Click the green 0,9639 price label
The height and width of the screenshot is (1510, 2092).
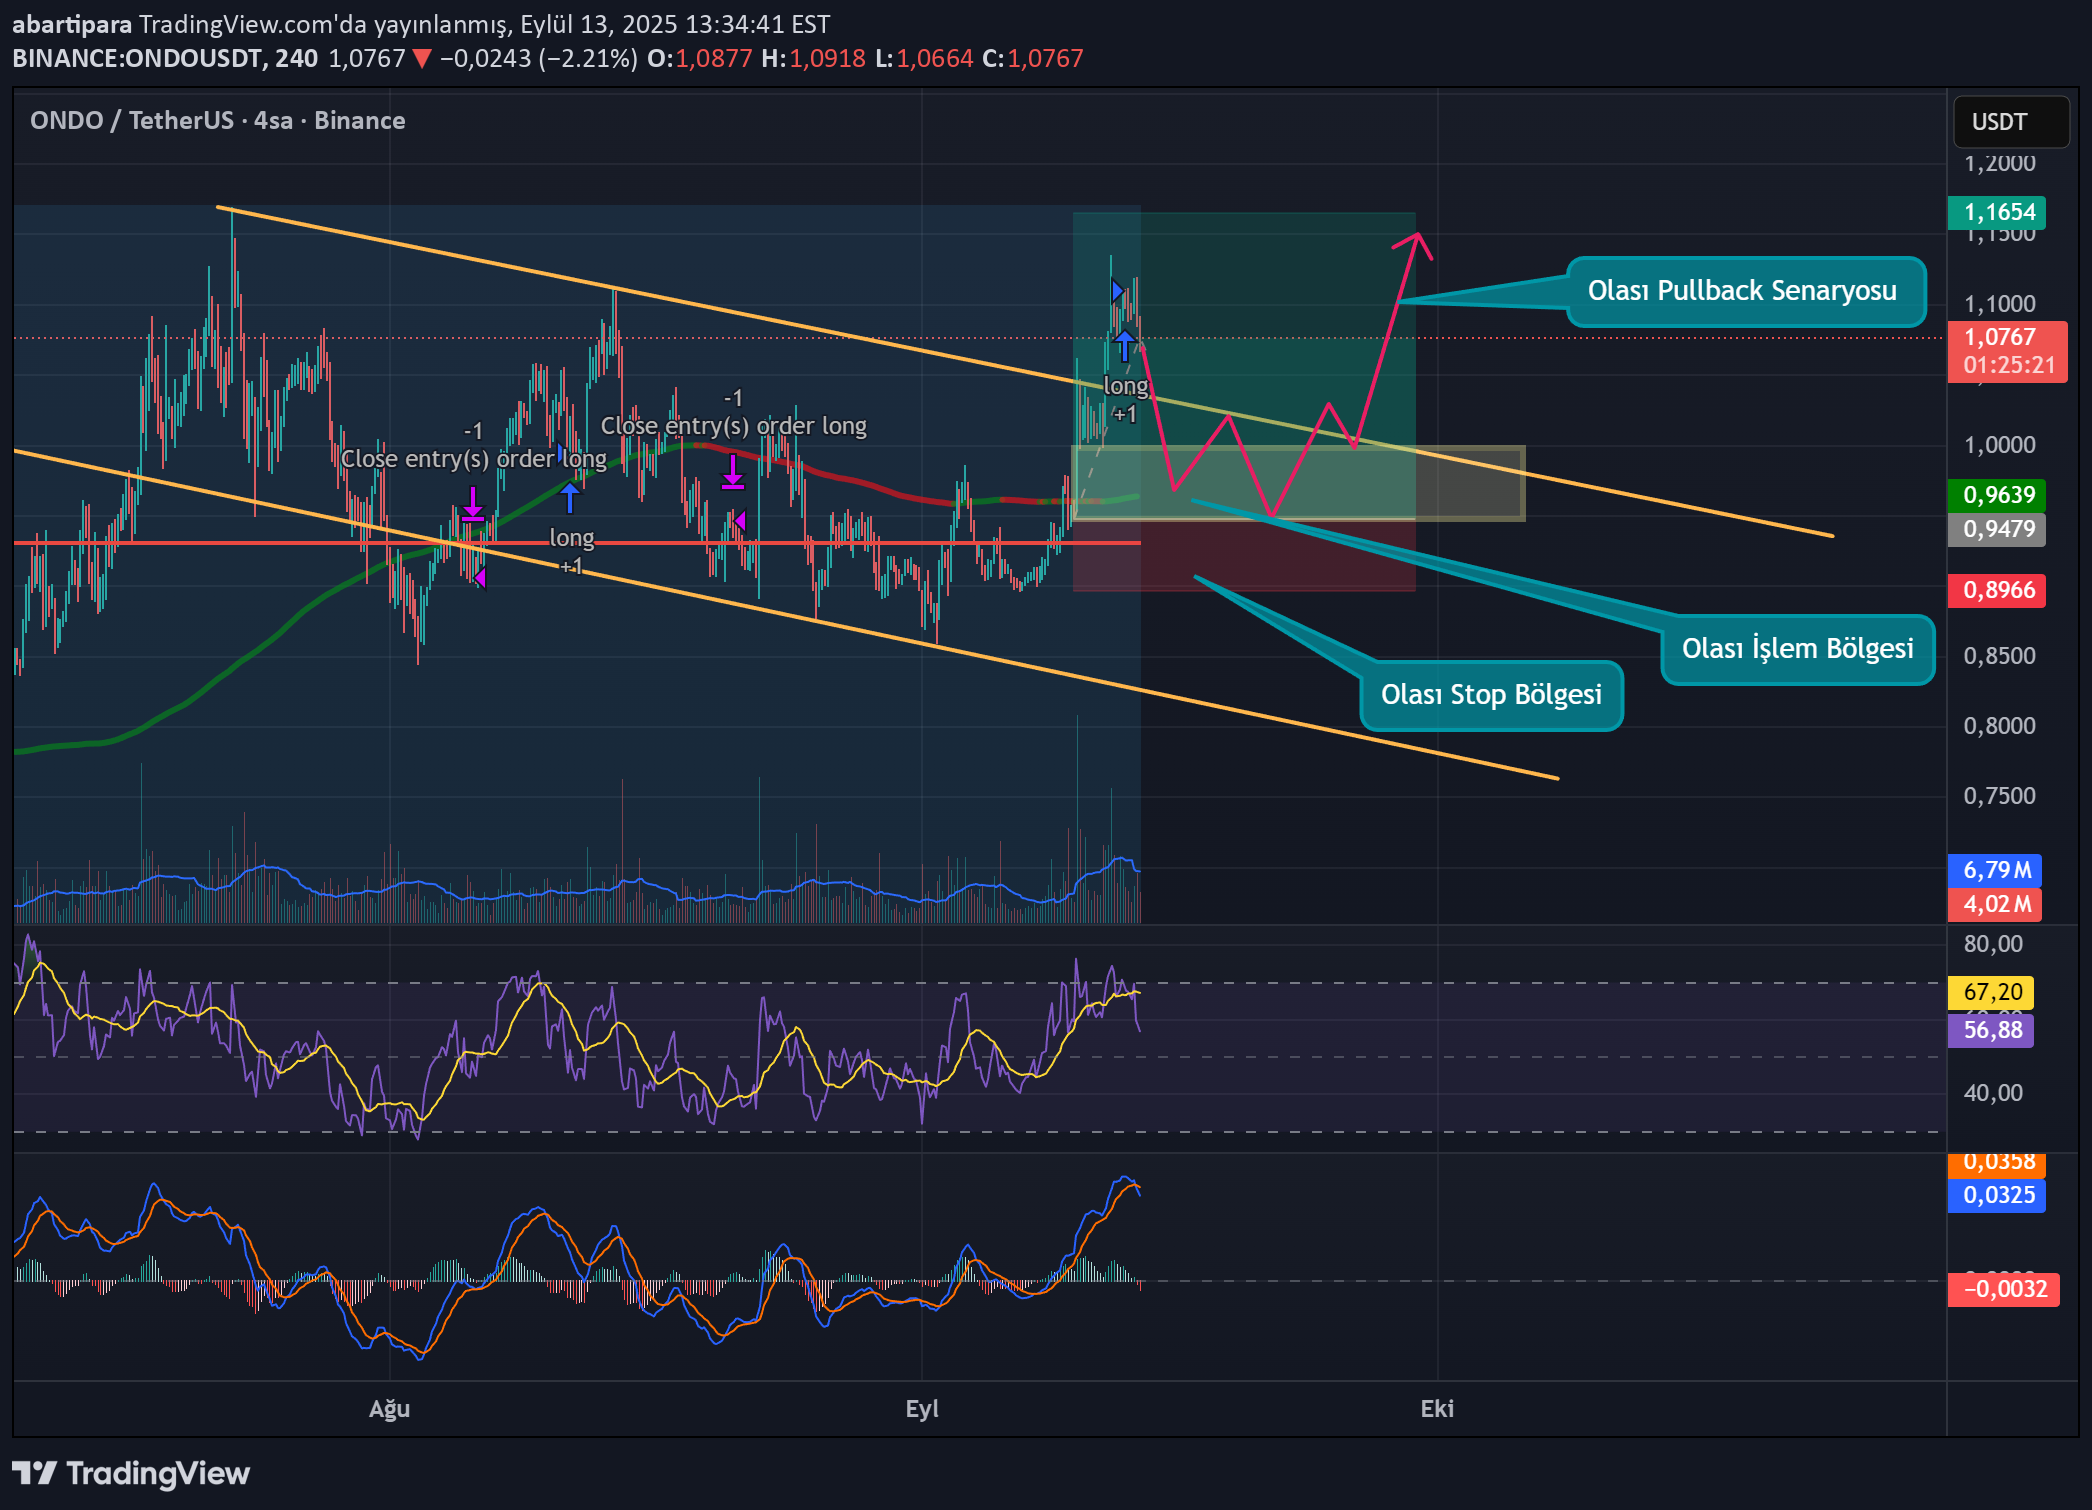[x=1997, y=495]
